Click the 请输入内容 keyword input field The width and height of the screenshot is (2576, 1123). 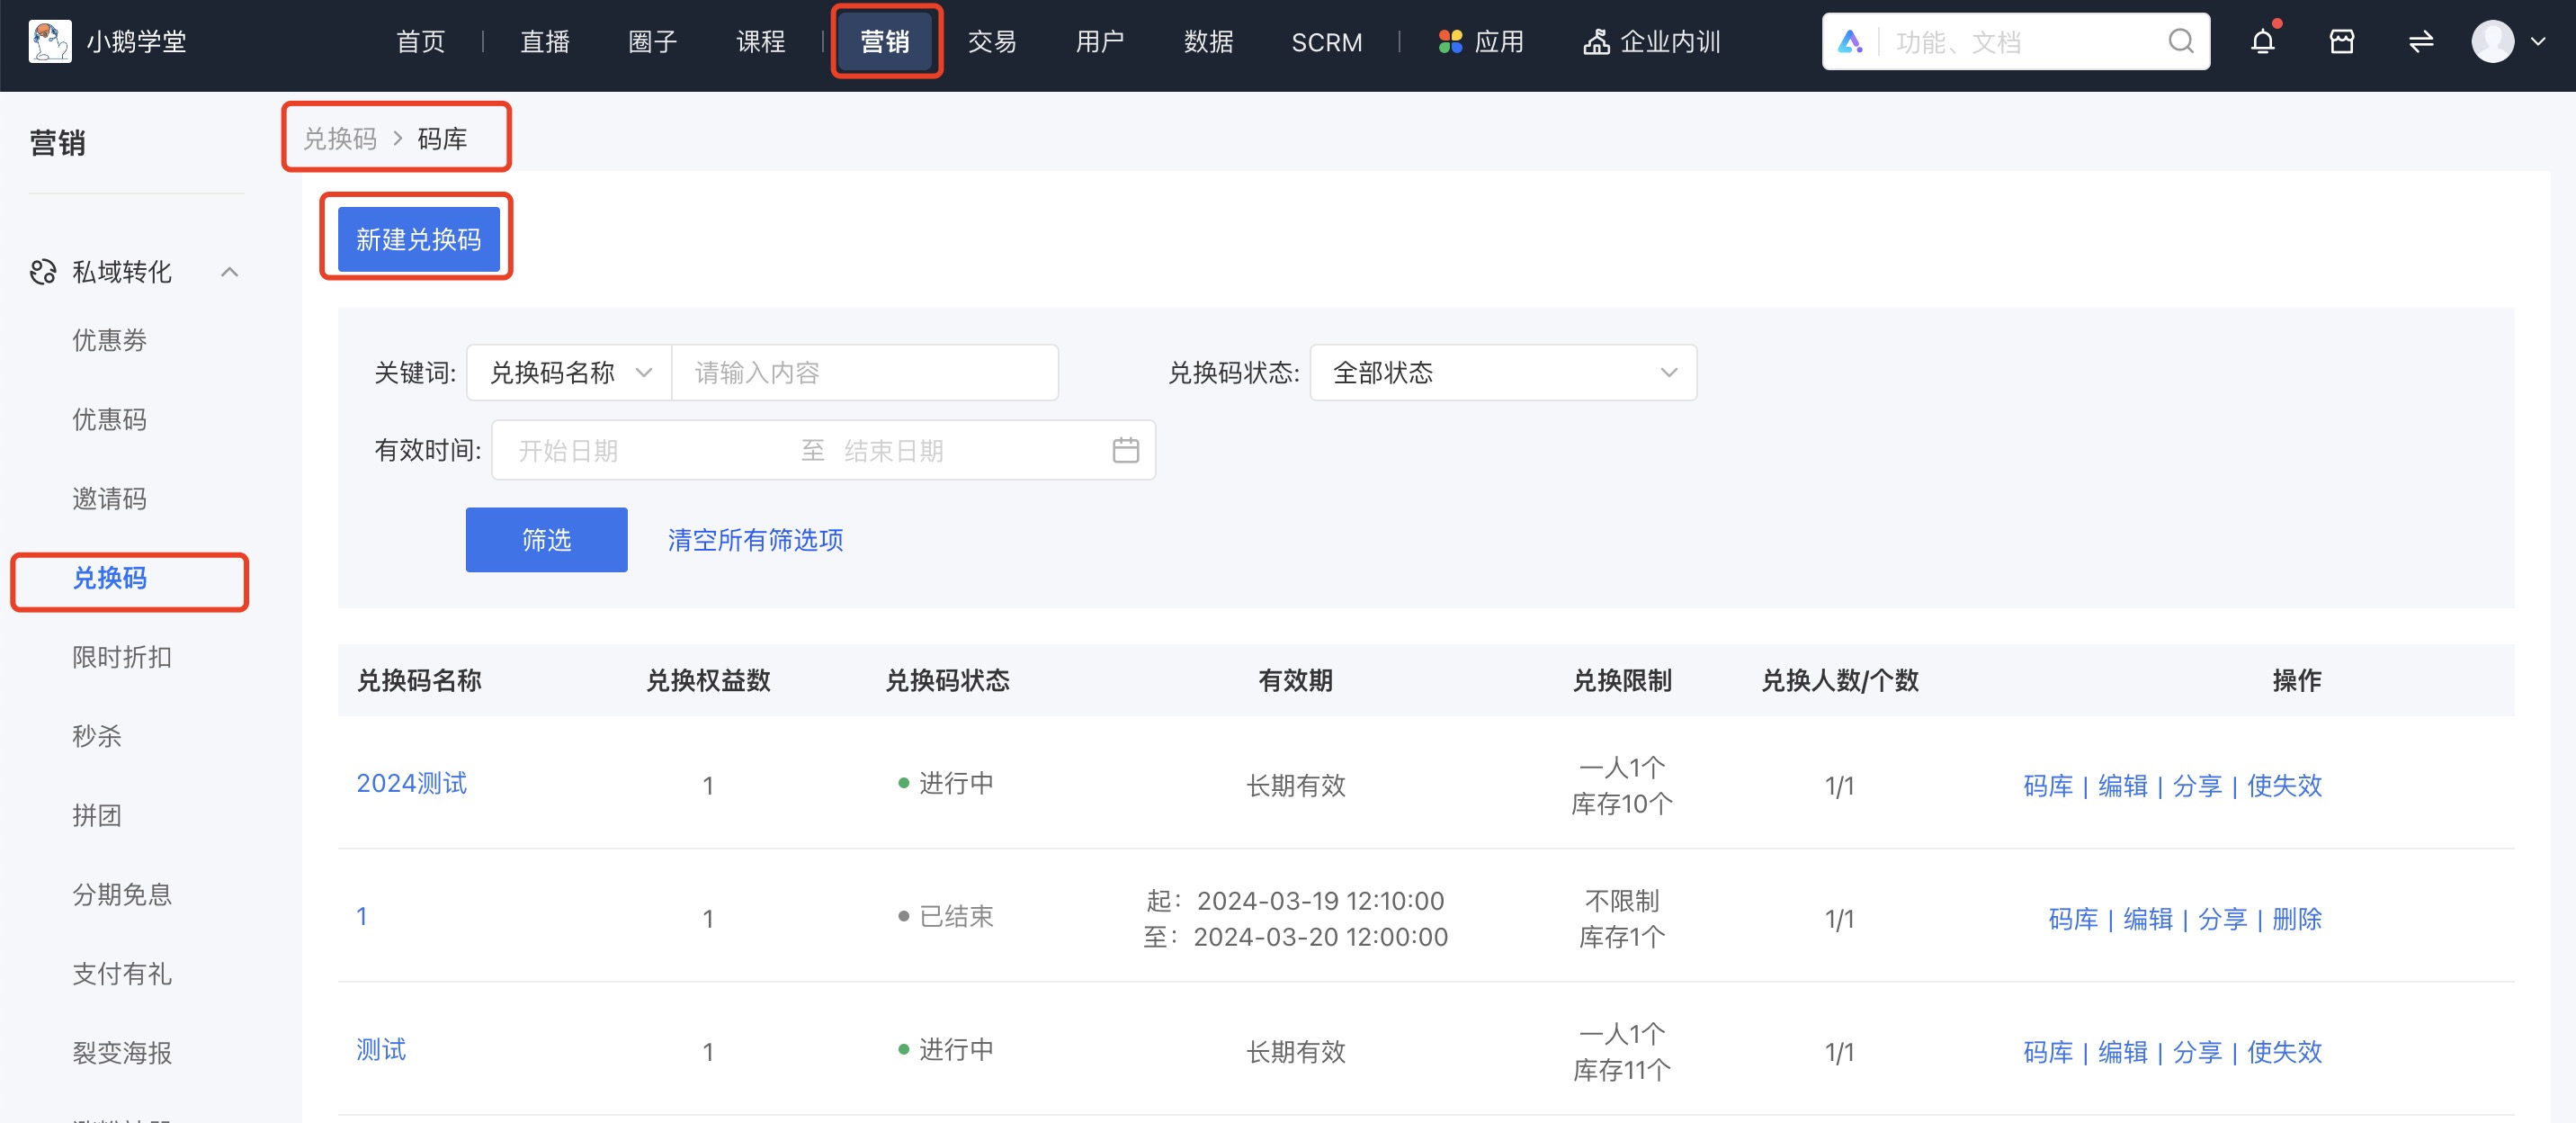[x=865, y=372]
